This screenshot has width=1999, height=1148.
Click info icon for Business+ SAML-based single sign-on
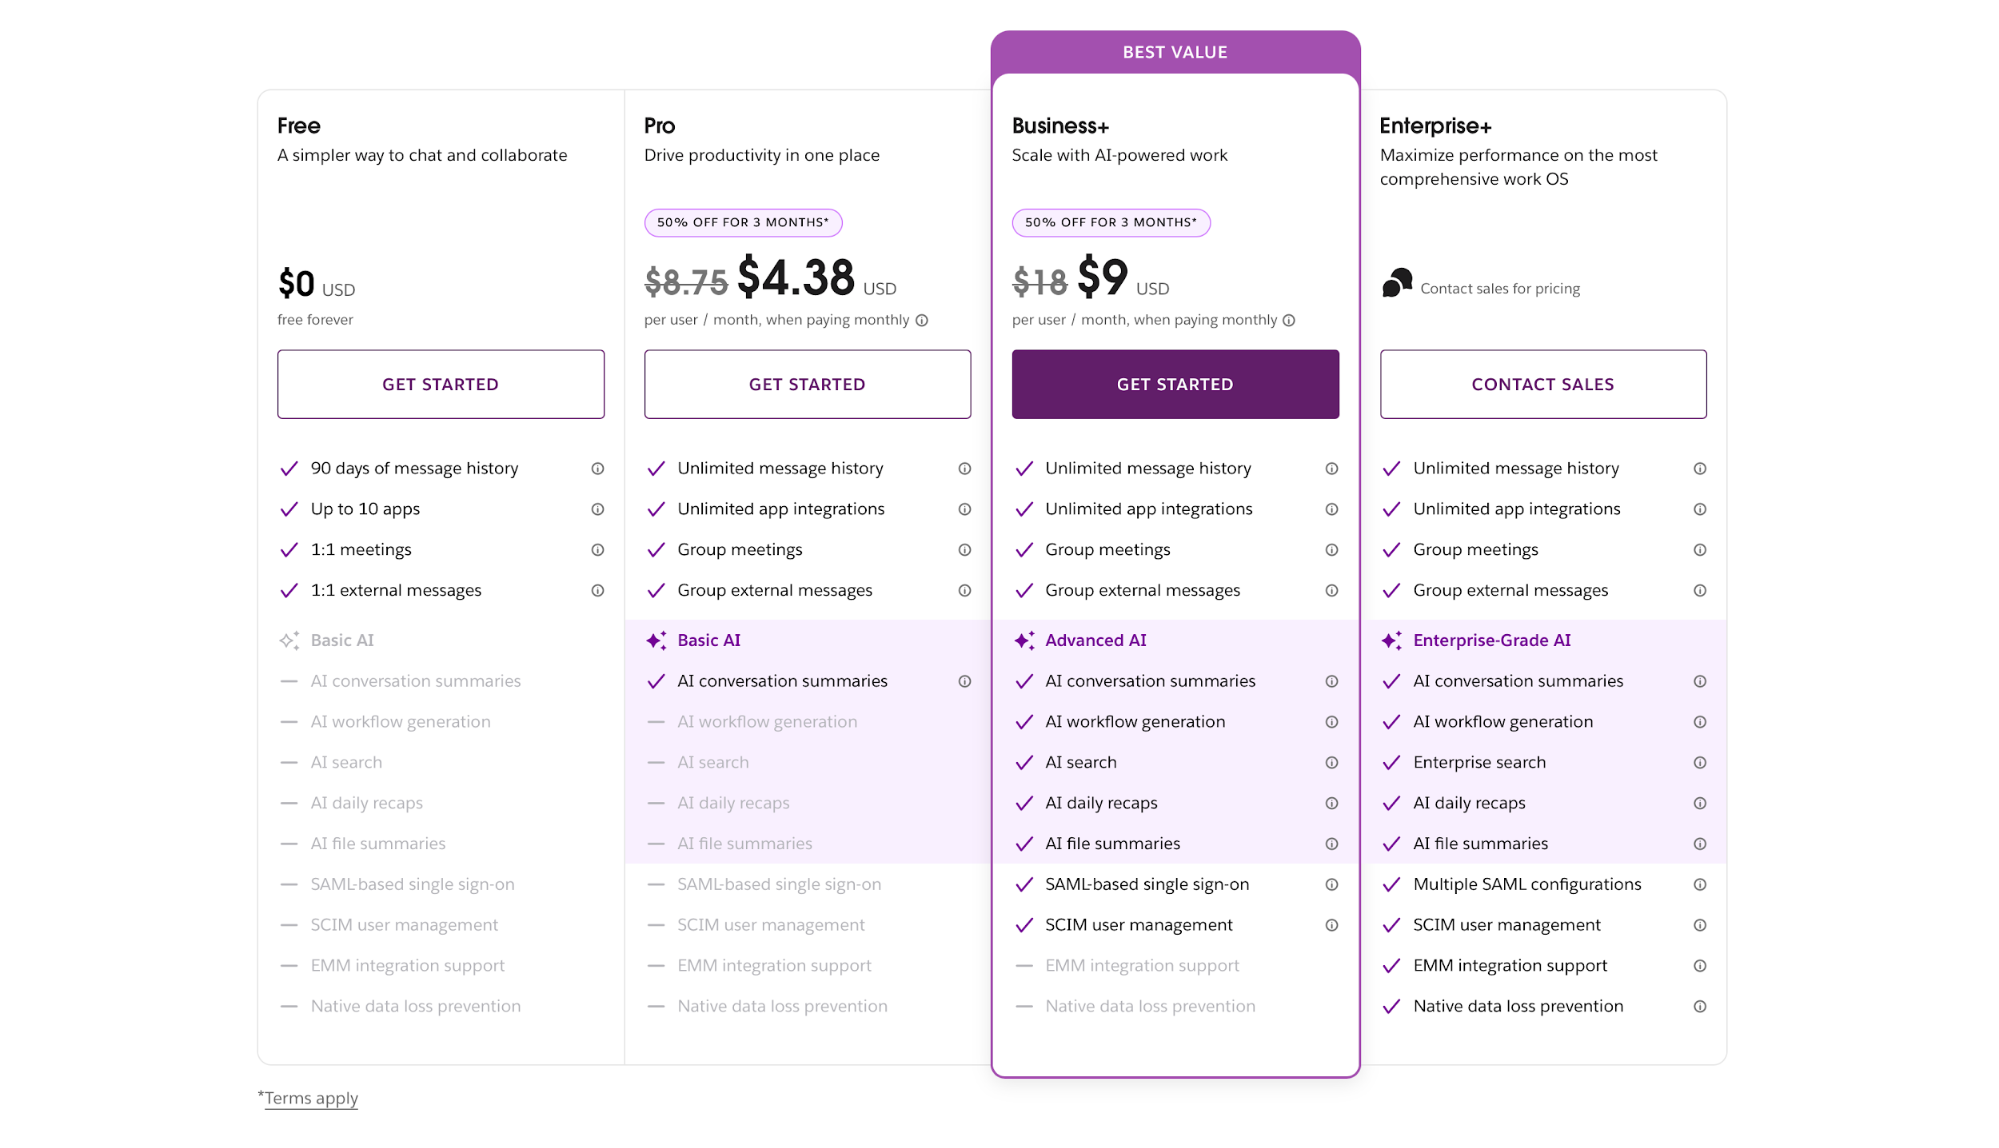(x=1331, y=885)
